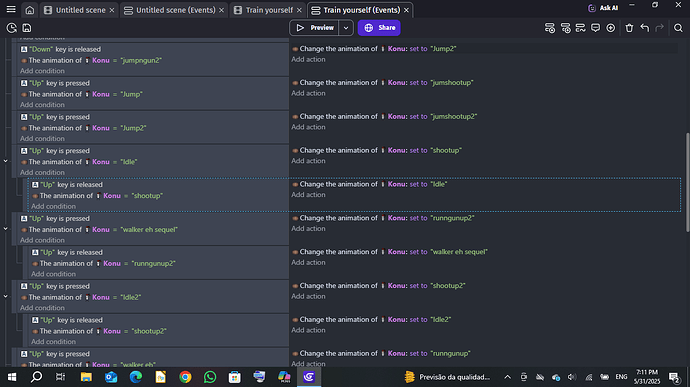Expand the Preview options dropdown arrow

pos(346,28)
